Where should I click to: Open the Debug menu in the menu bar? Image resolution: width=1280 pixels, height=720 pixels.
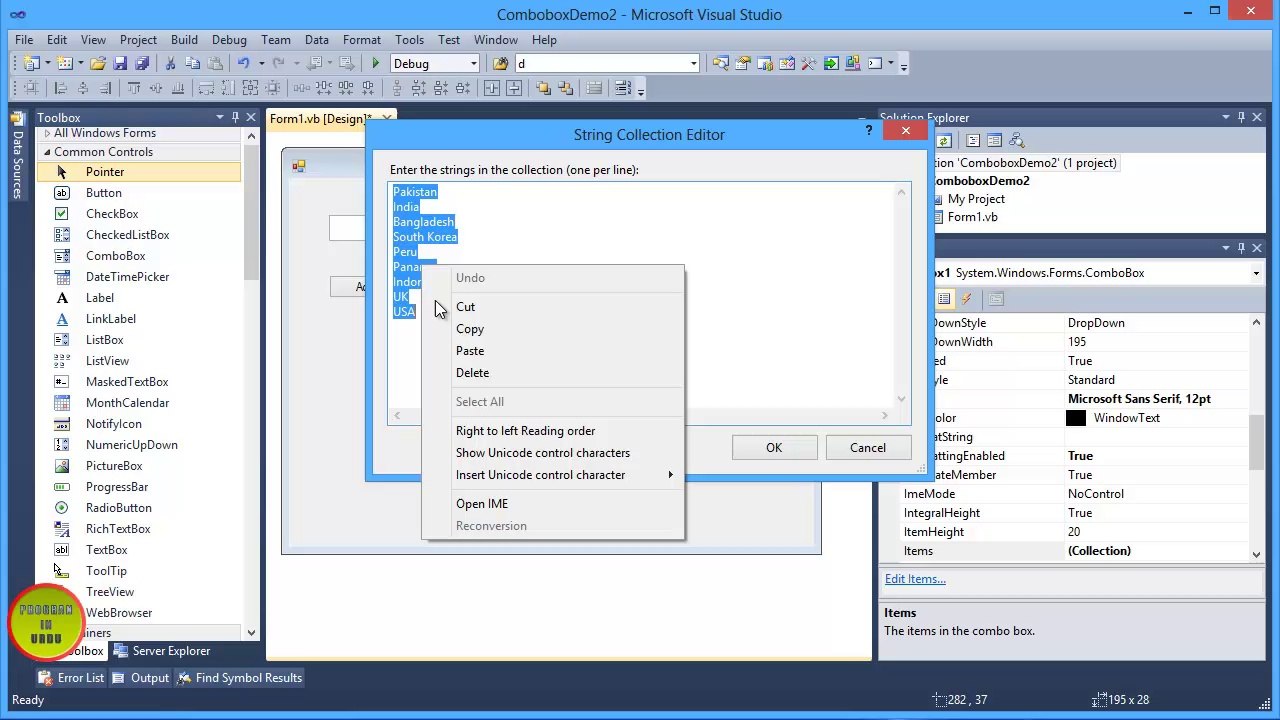click(229, 40)
